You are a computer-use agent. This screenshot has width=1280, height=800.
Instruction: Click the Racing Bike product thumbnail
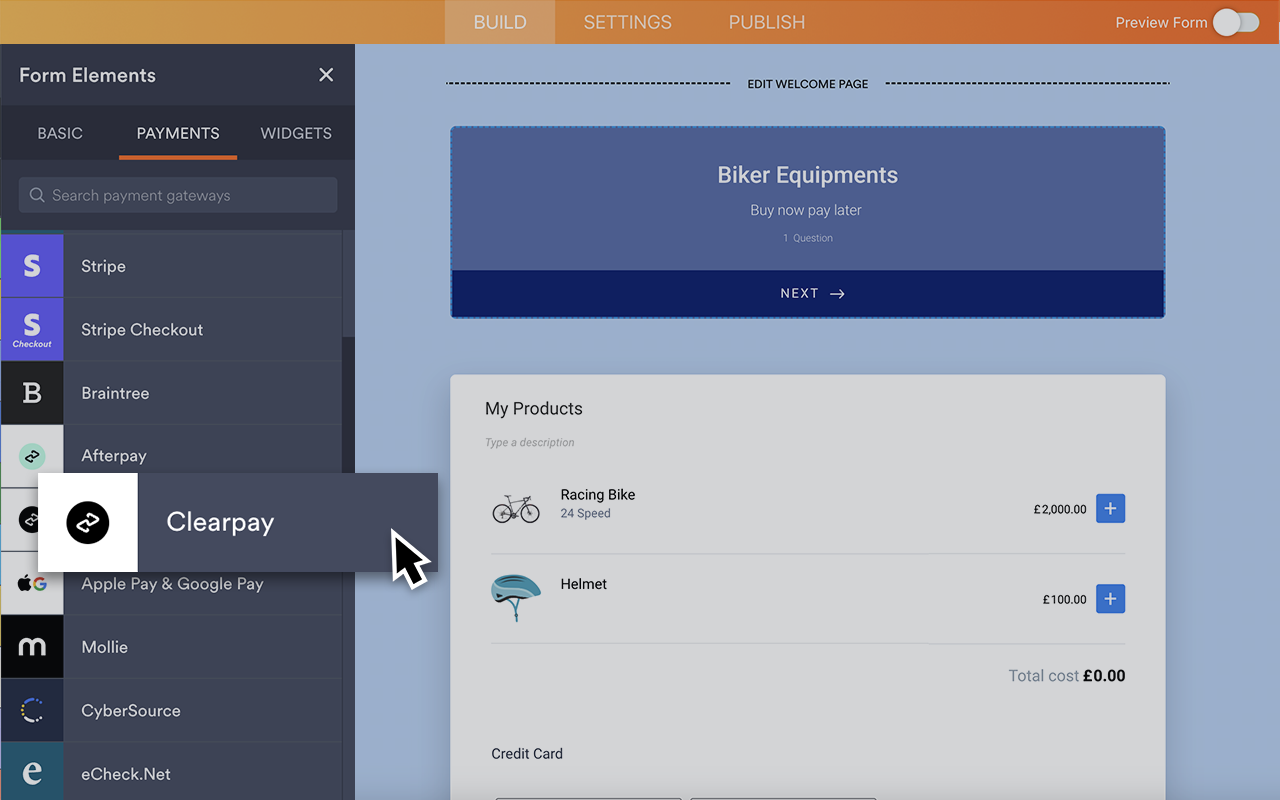coord(516,508)
